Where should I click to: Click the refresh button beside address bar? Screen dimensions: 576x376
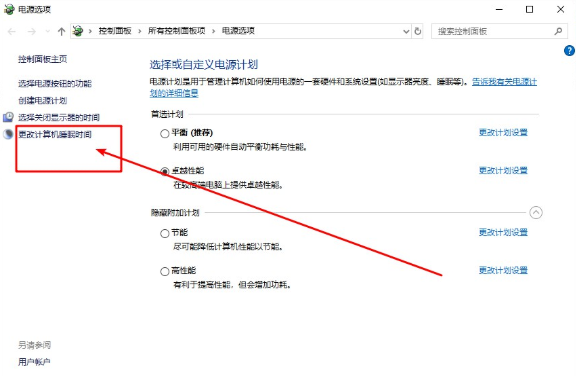pyautogui.click(x=418, y=31)
